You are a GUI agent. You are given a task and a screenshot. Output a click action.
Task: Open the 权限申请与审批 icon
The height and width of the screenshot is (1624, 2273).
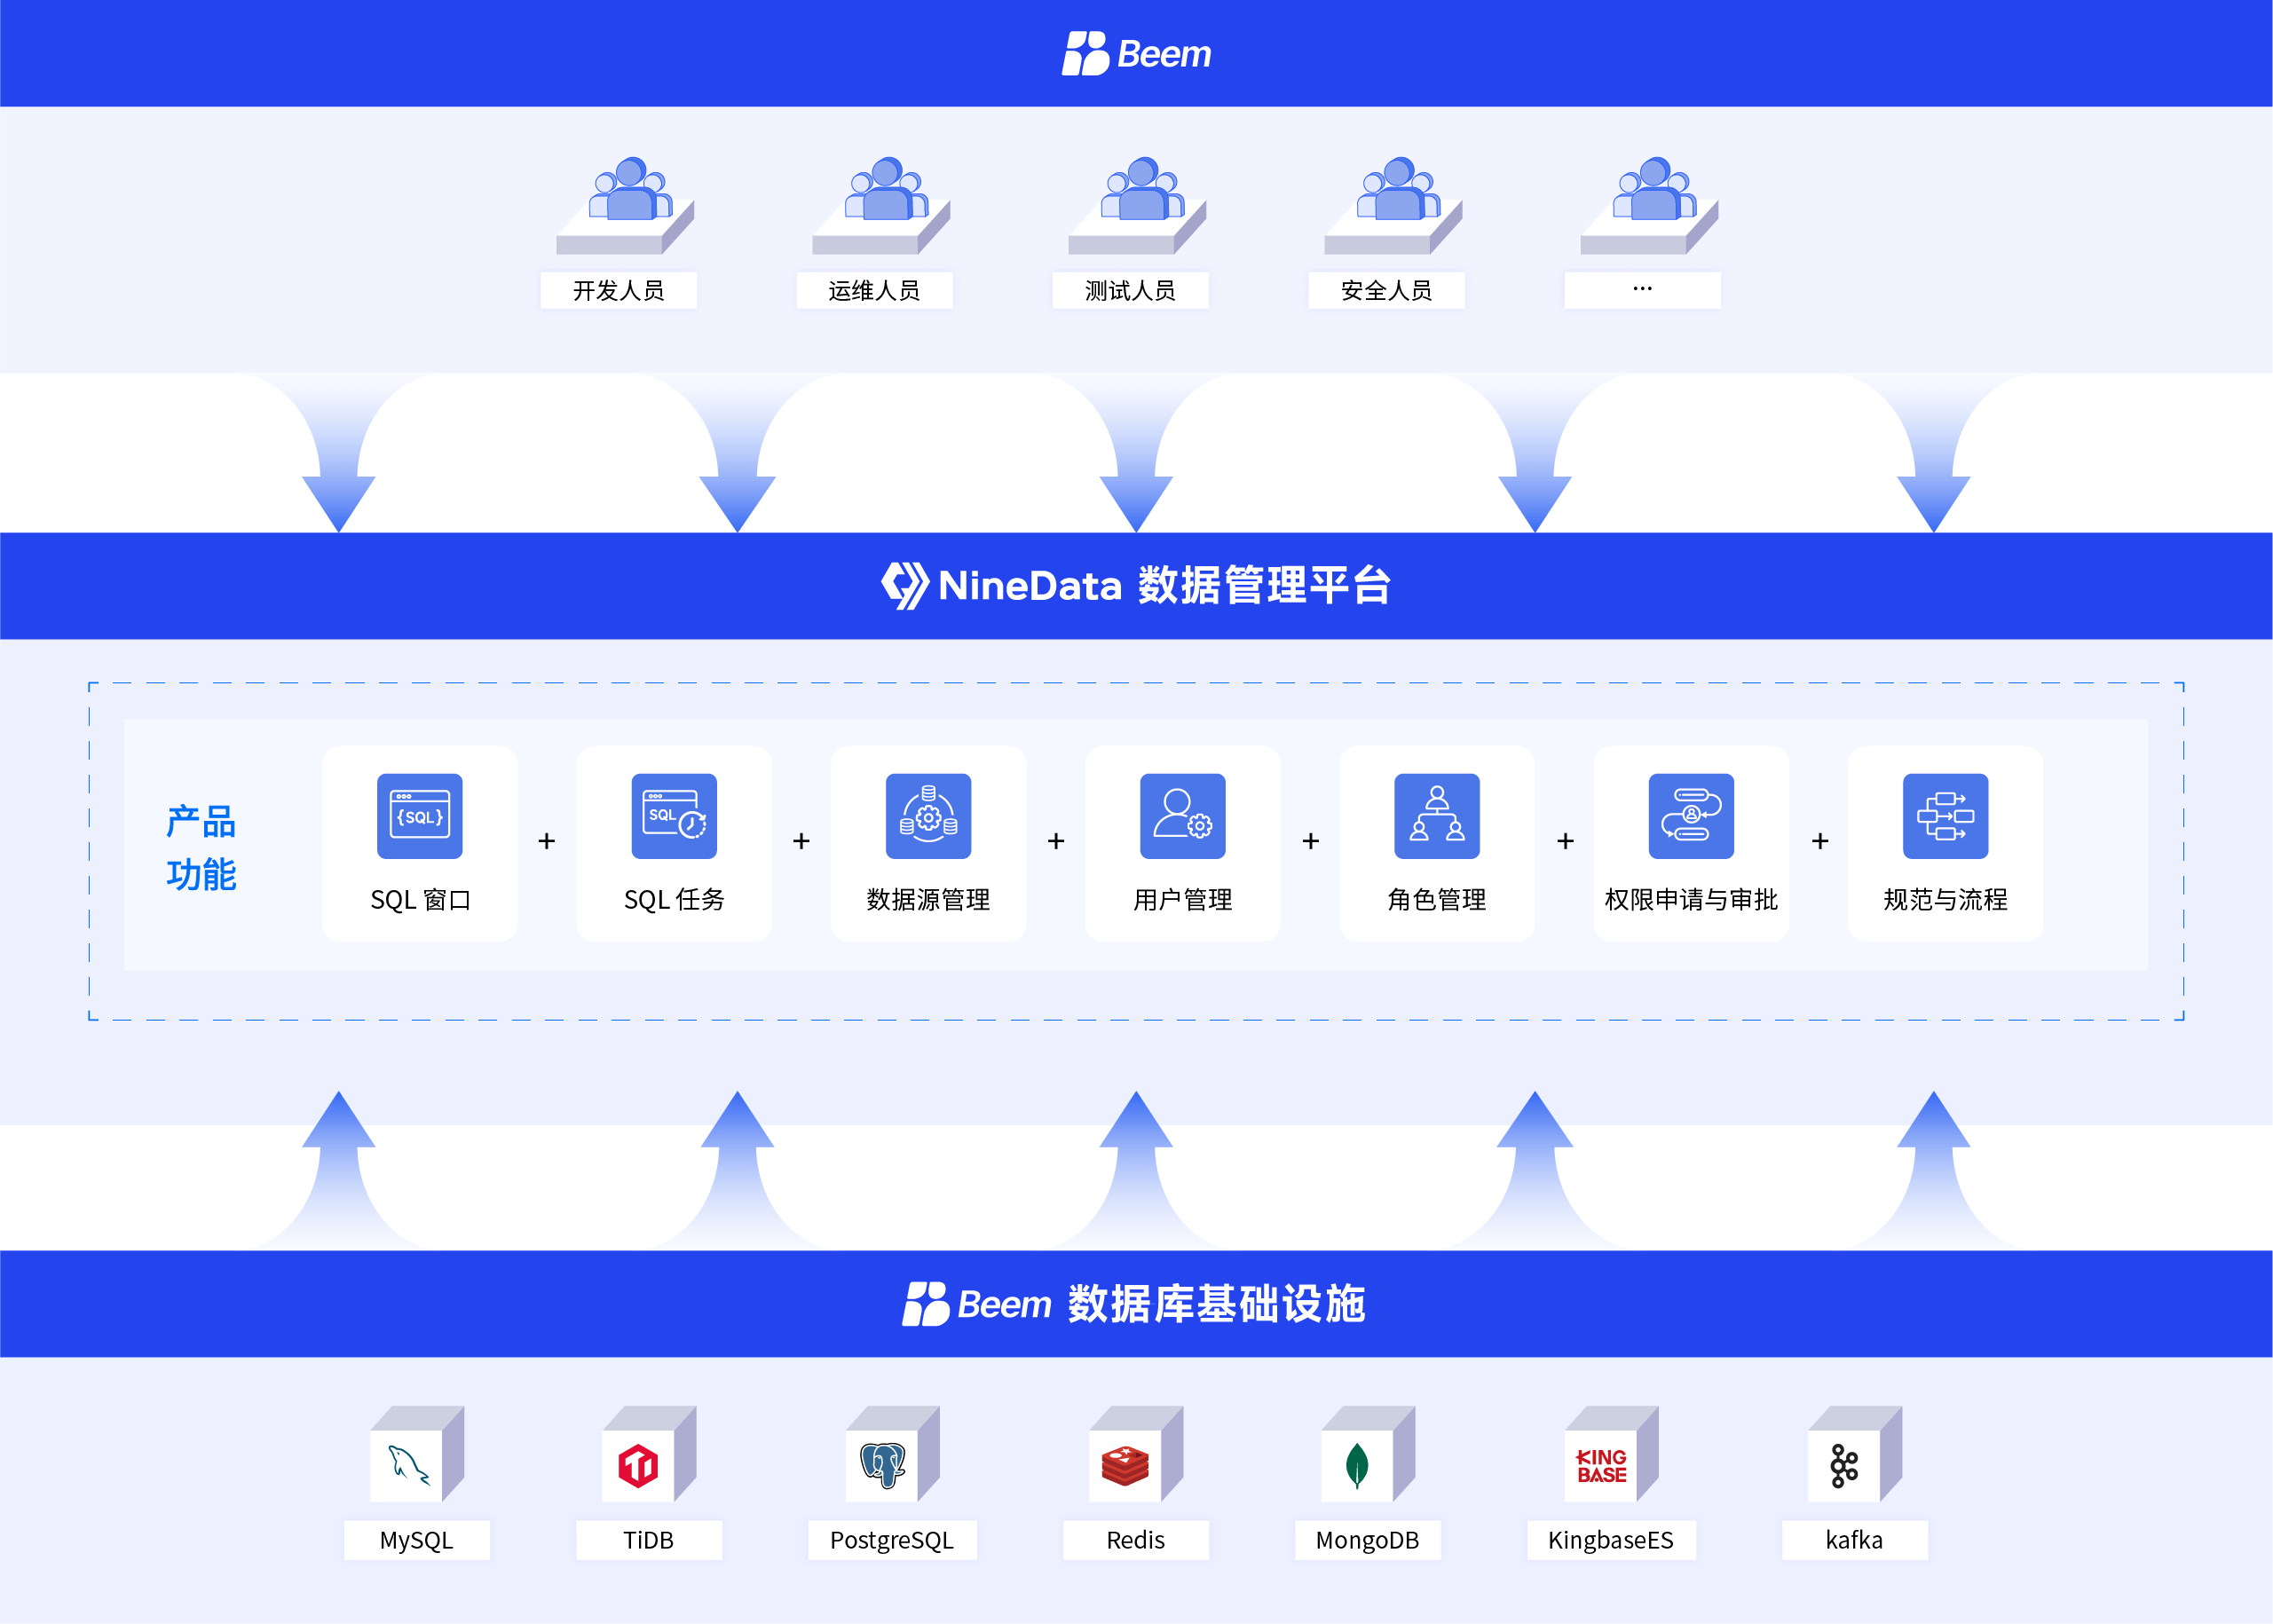tap(1691, 816)
